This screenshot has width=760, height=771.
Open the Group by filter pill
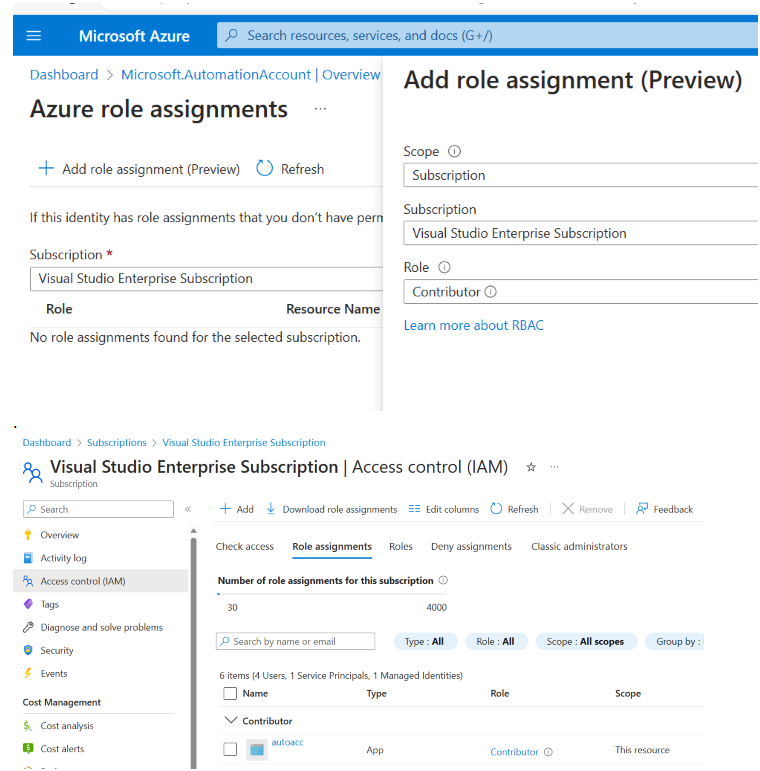click(674, 642)
